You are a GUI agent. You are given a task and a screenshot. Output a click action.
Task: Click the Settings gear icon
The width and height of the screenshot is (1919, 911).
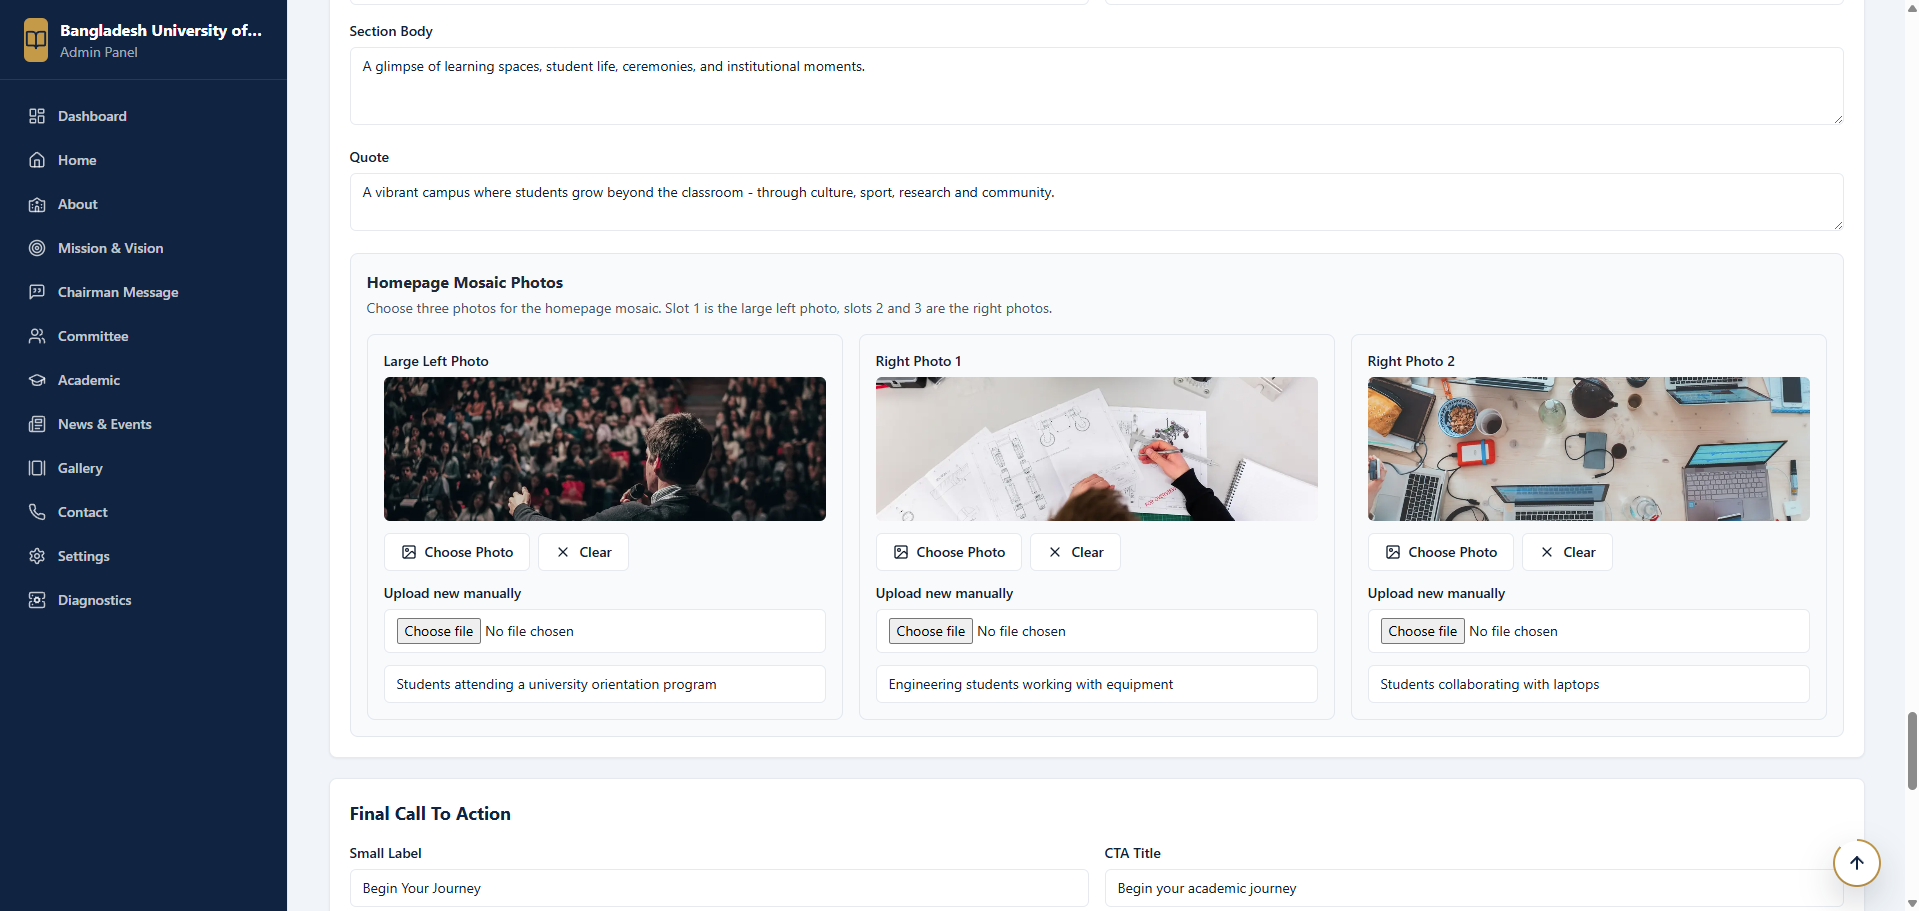[x=37, y=556]
